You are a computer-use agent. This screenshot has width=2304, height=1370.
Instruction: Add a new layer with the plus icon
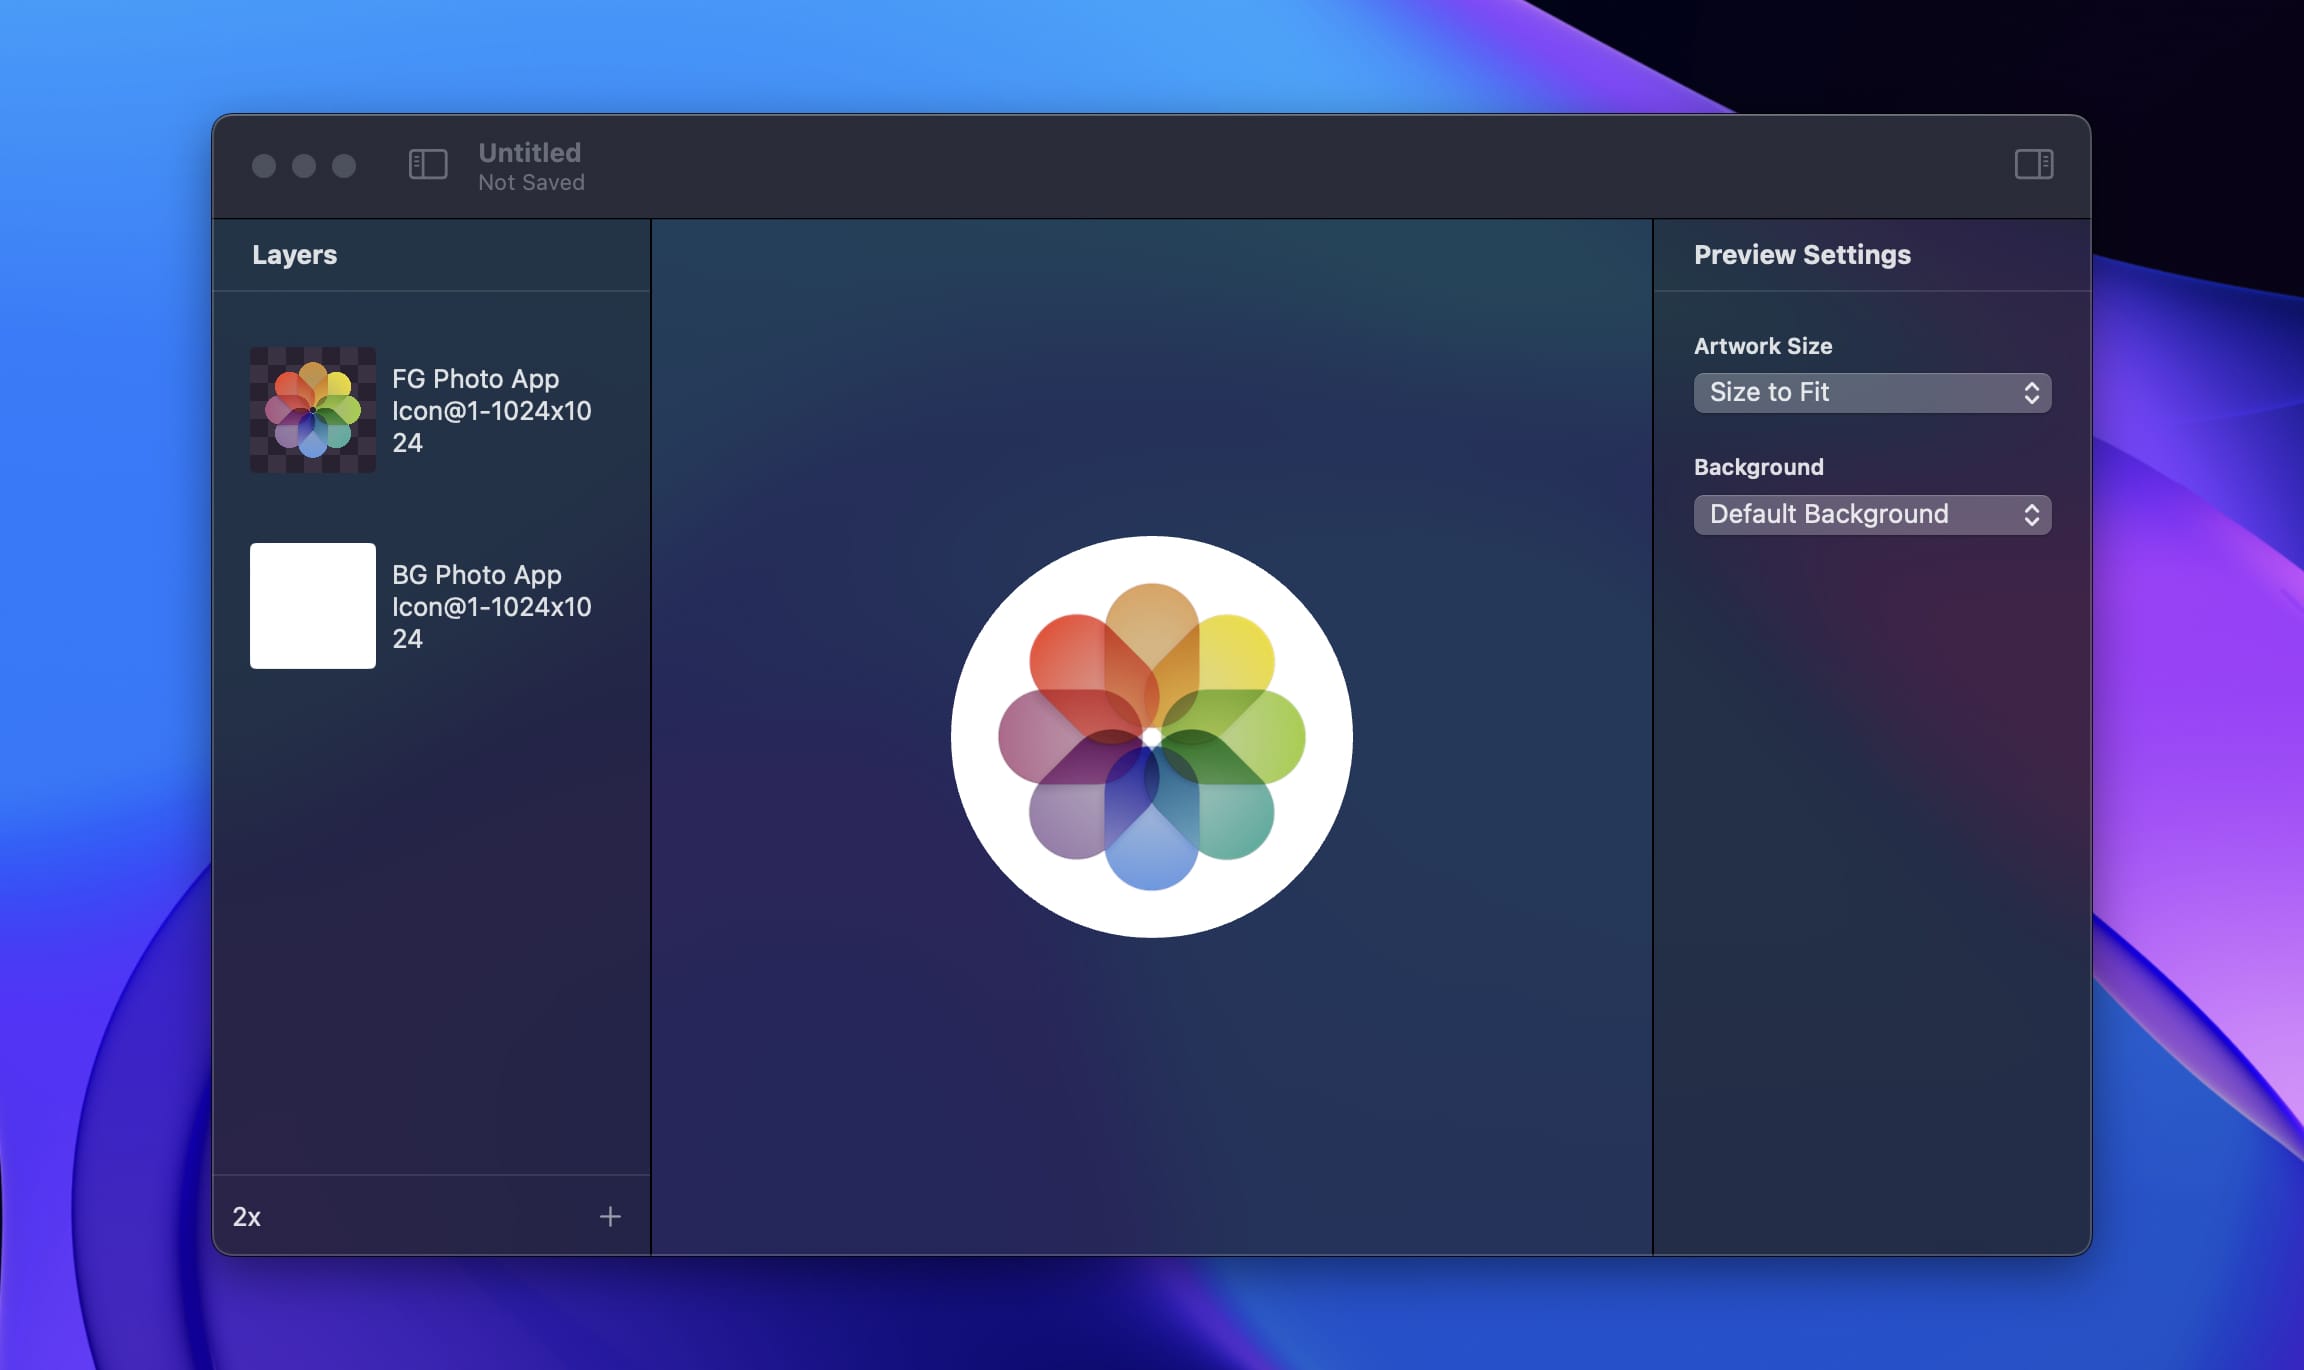[x=611, y=1217]
